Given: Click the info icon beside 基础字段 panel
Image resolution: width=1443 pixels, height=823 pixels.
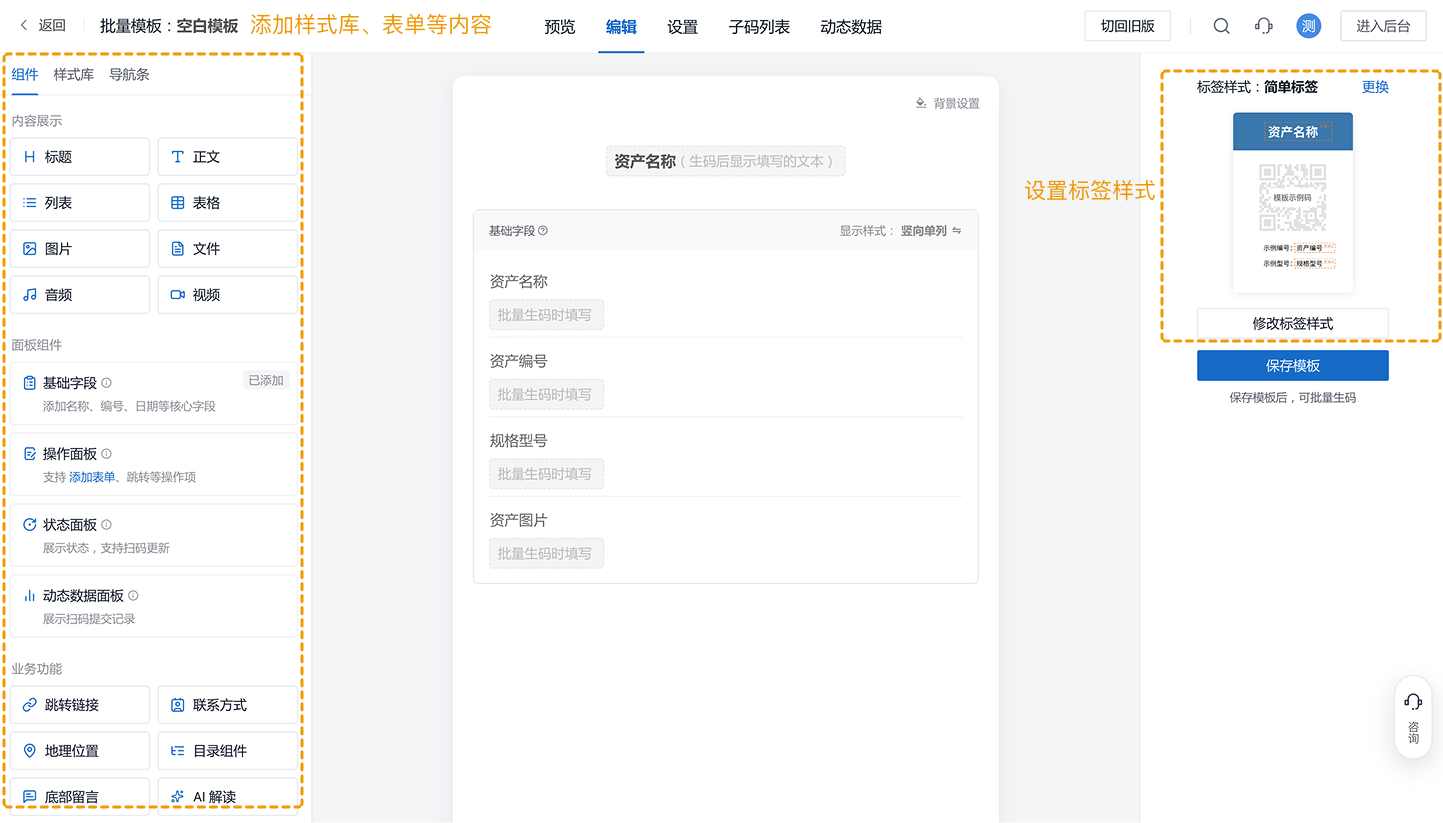Looking at the screenshot, I should pyautogui.click(x=107, y=383).
